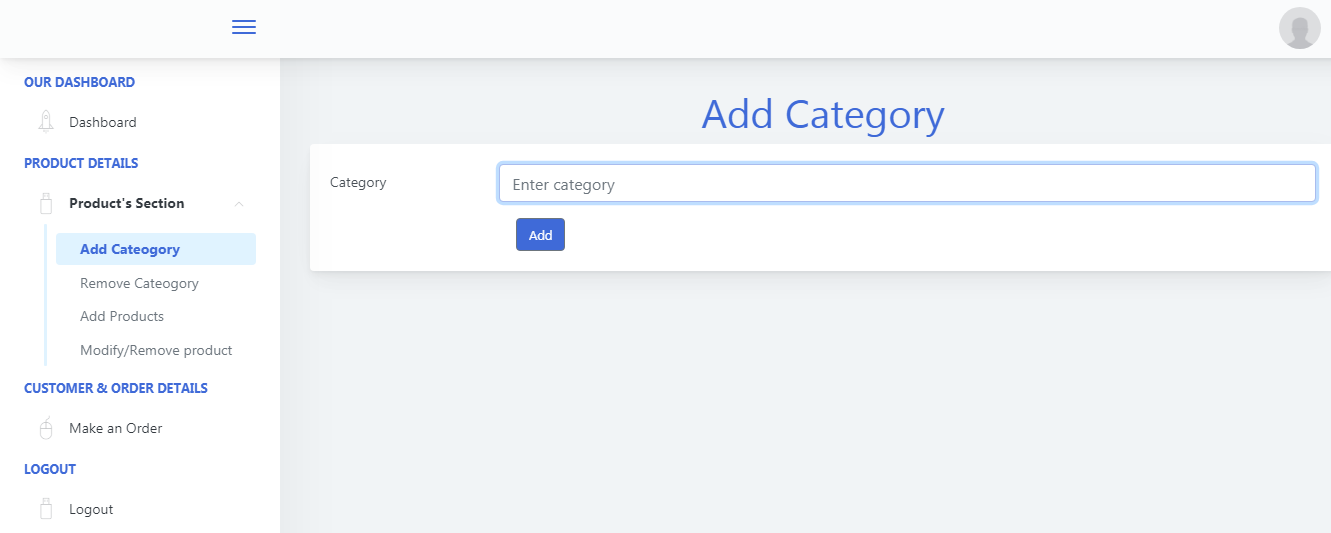Click the icon beside Logout
This screenshot has height=533, width=1331.
[45, 509]
